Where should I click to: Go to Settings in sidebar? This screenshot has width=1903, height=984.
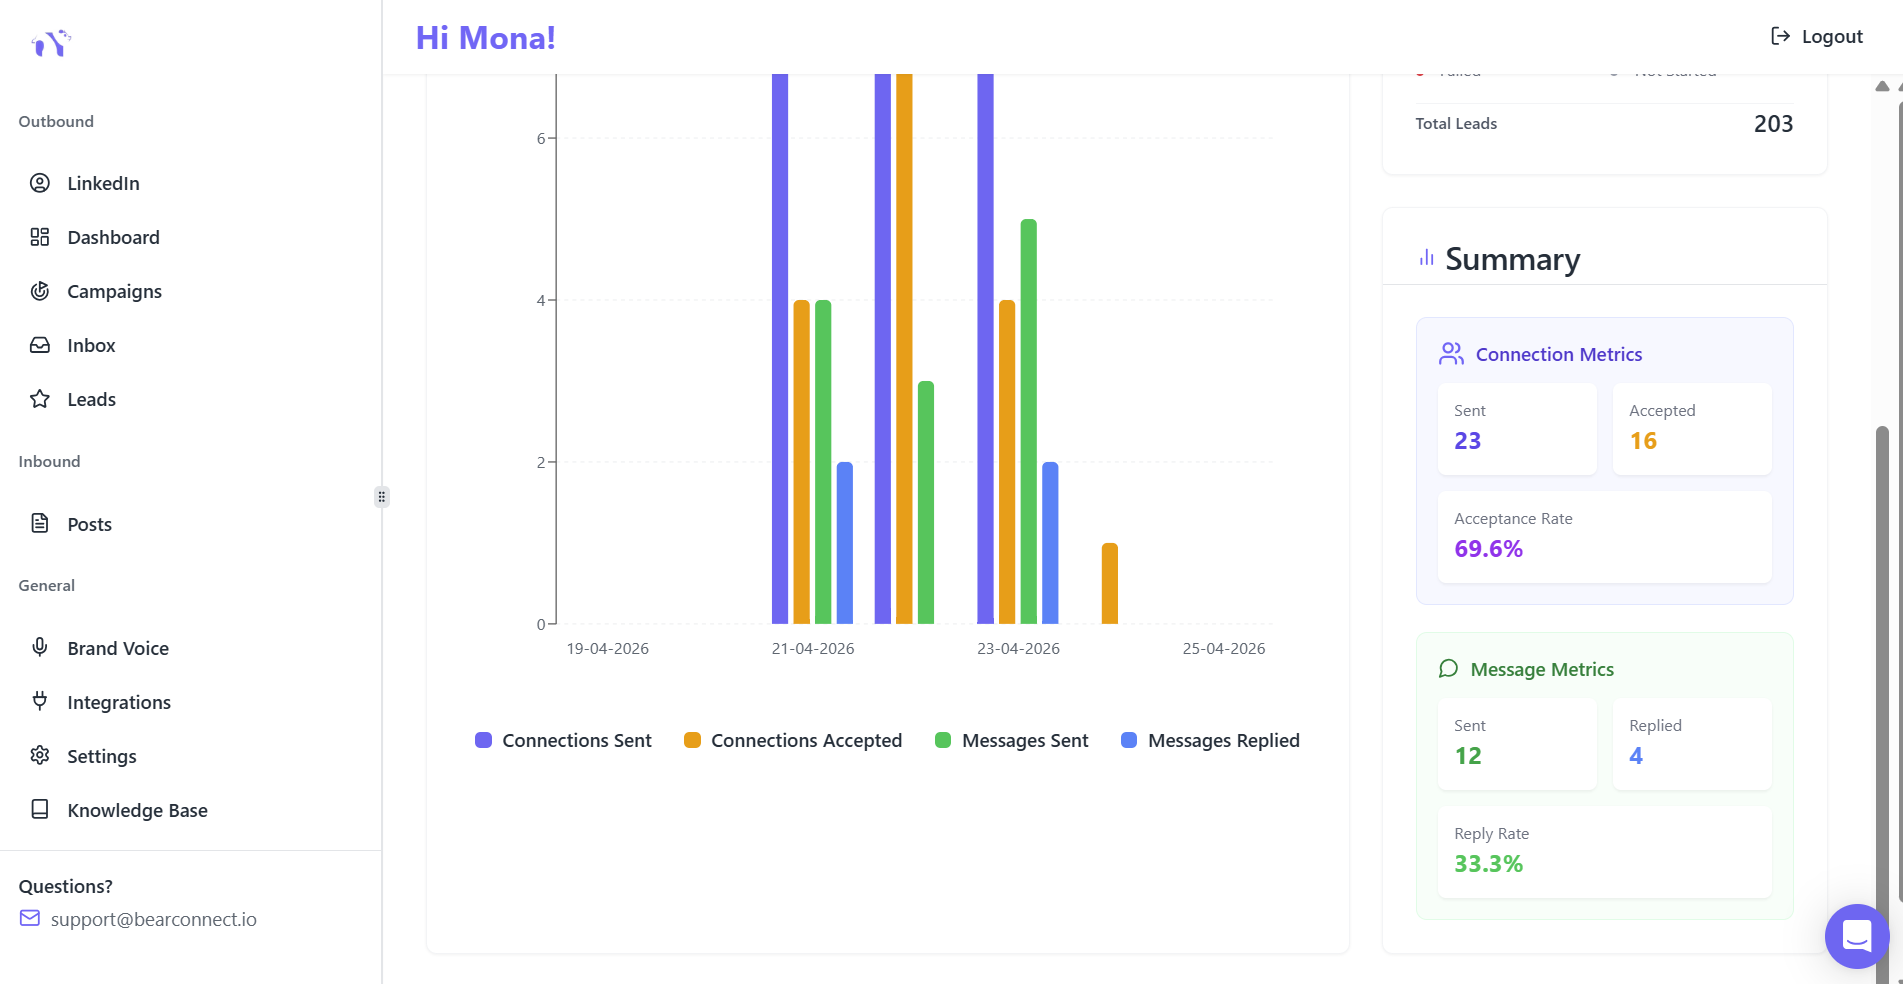[101, 756]
